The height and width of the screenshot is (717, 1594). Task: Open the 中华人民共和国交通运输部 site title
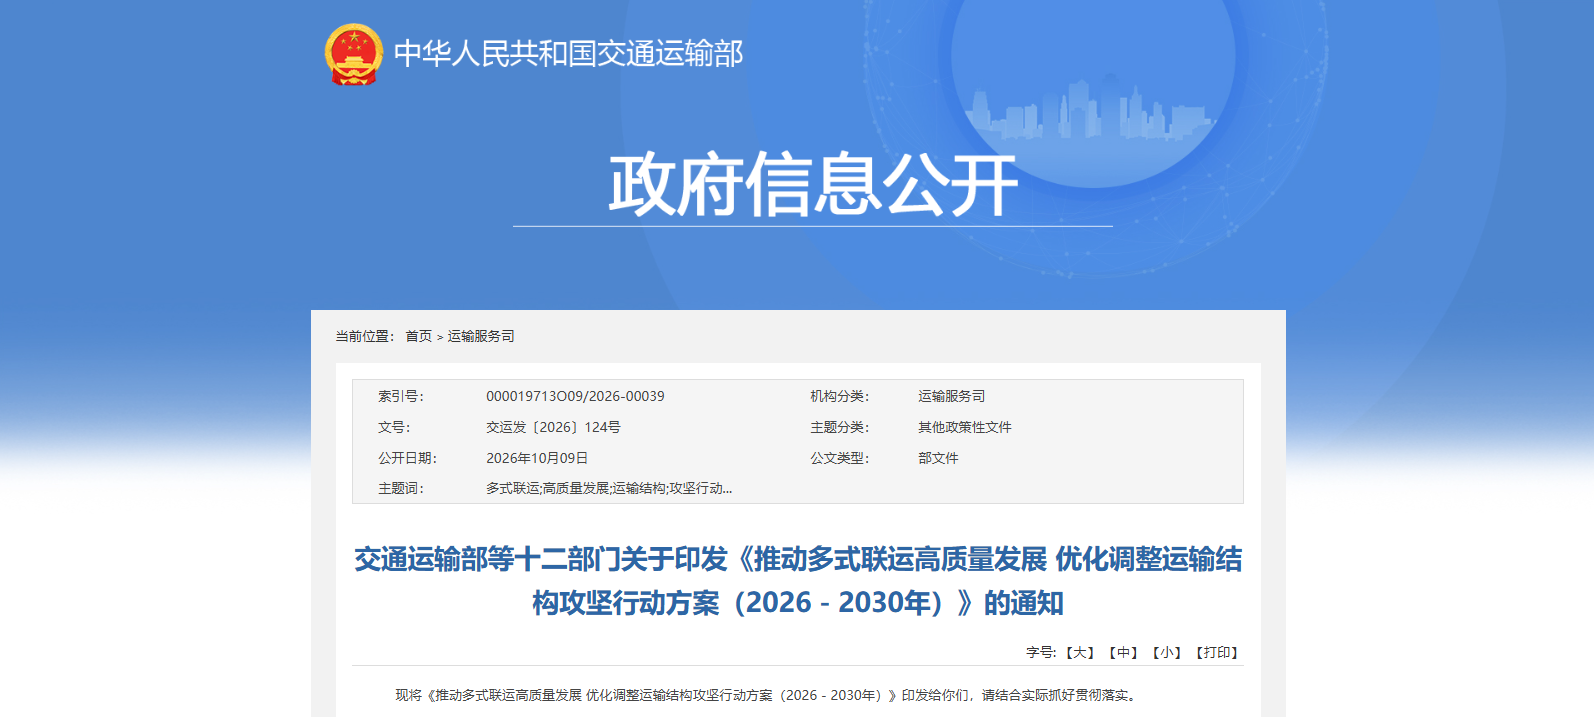click(x=568, y=54)
